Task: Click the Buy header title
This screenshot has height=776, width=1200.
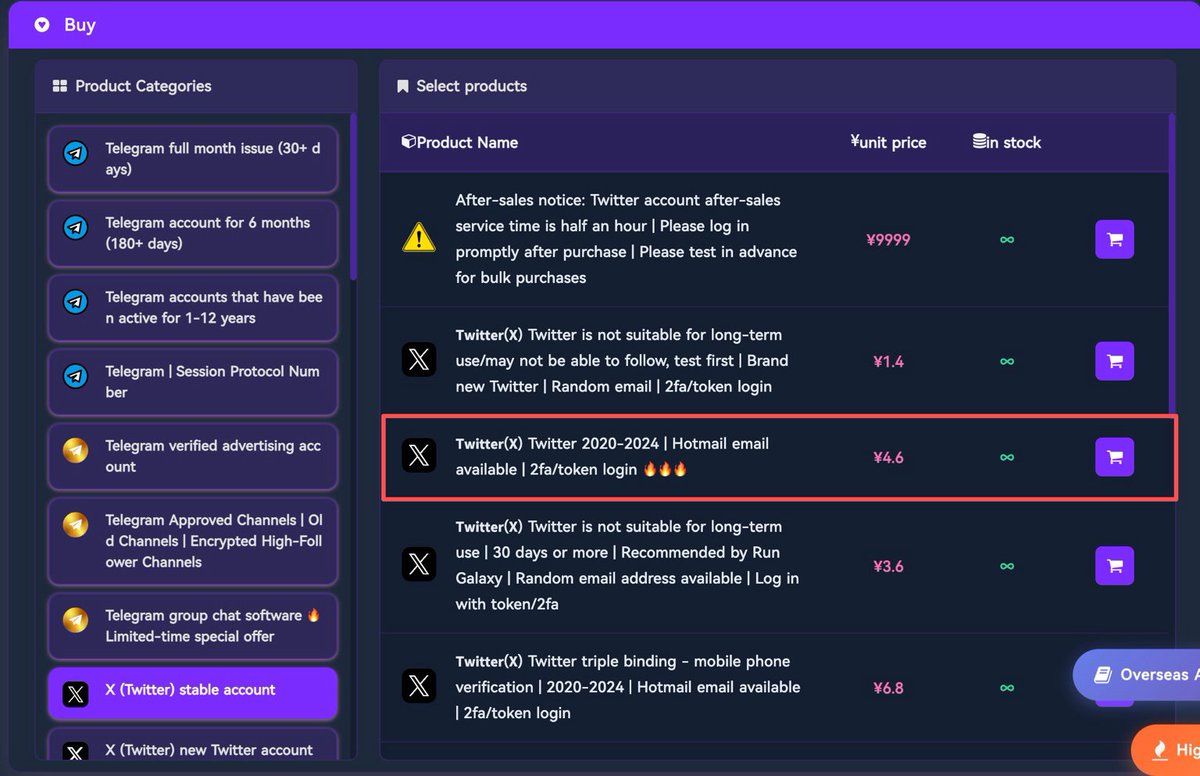Action: click(80, 25)
